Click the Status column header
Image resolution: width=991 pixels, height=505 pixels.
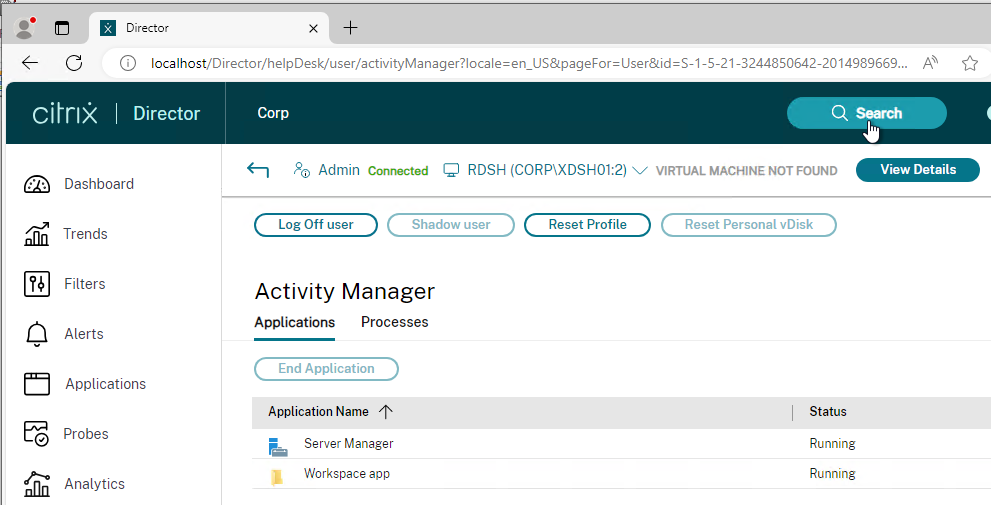[x=828, y=411]
